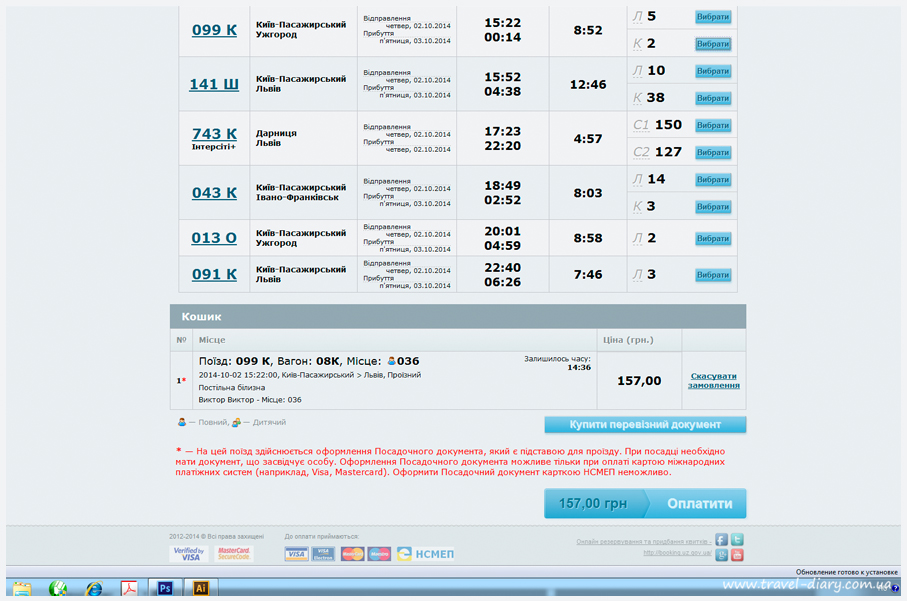Click the MasterCard SecureCode logo
Viewport: 907px width, 601px height.
[x=234, y=553]
